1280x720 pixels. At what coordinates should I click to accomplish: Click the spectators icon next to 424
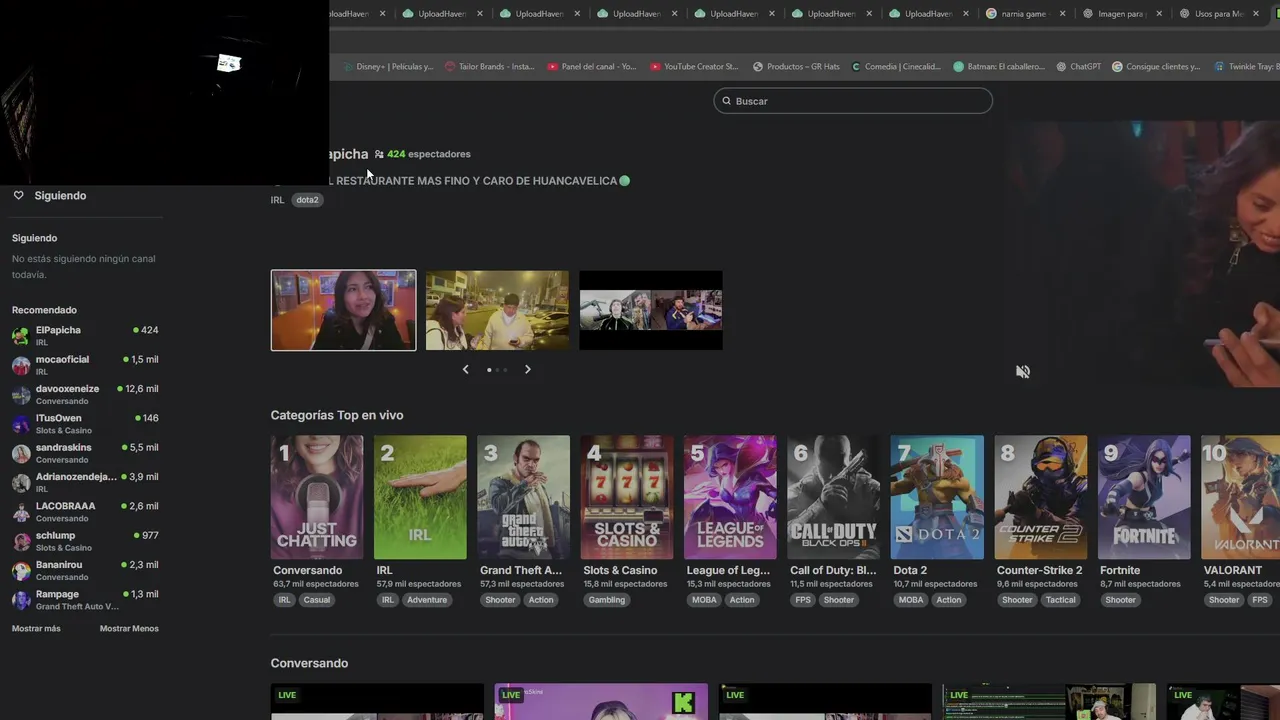click(379, 154)
